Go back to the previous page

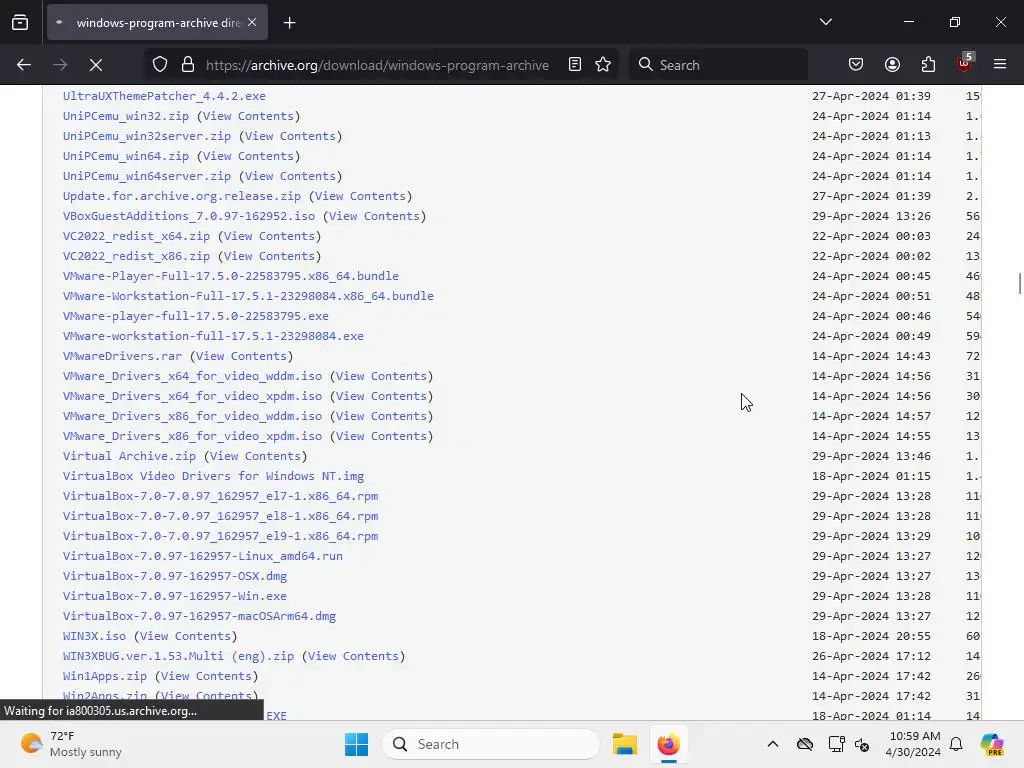[x=24, y=65]
